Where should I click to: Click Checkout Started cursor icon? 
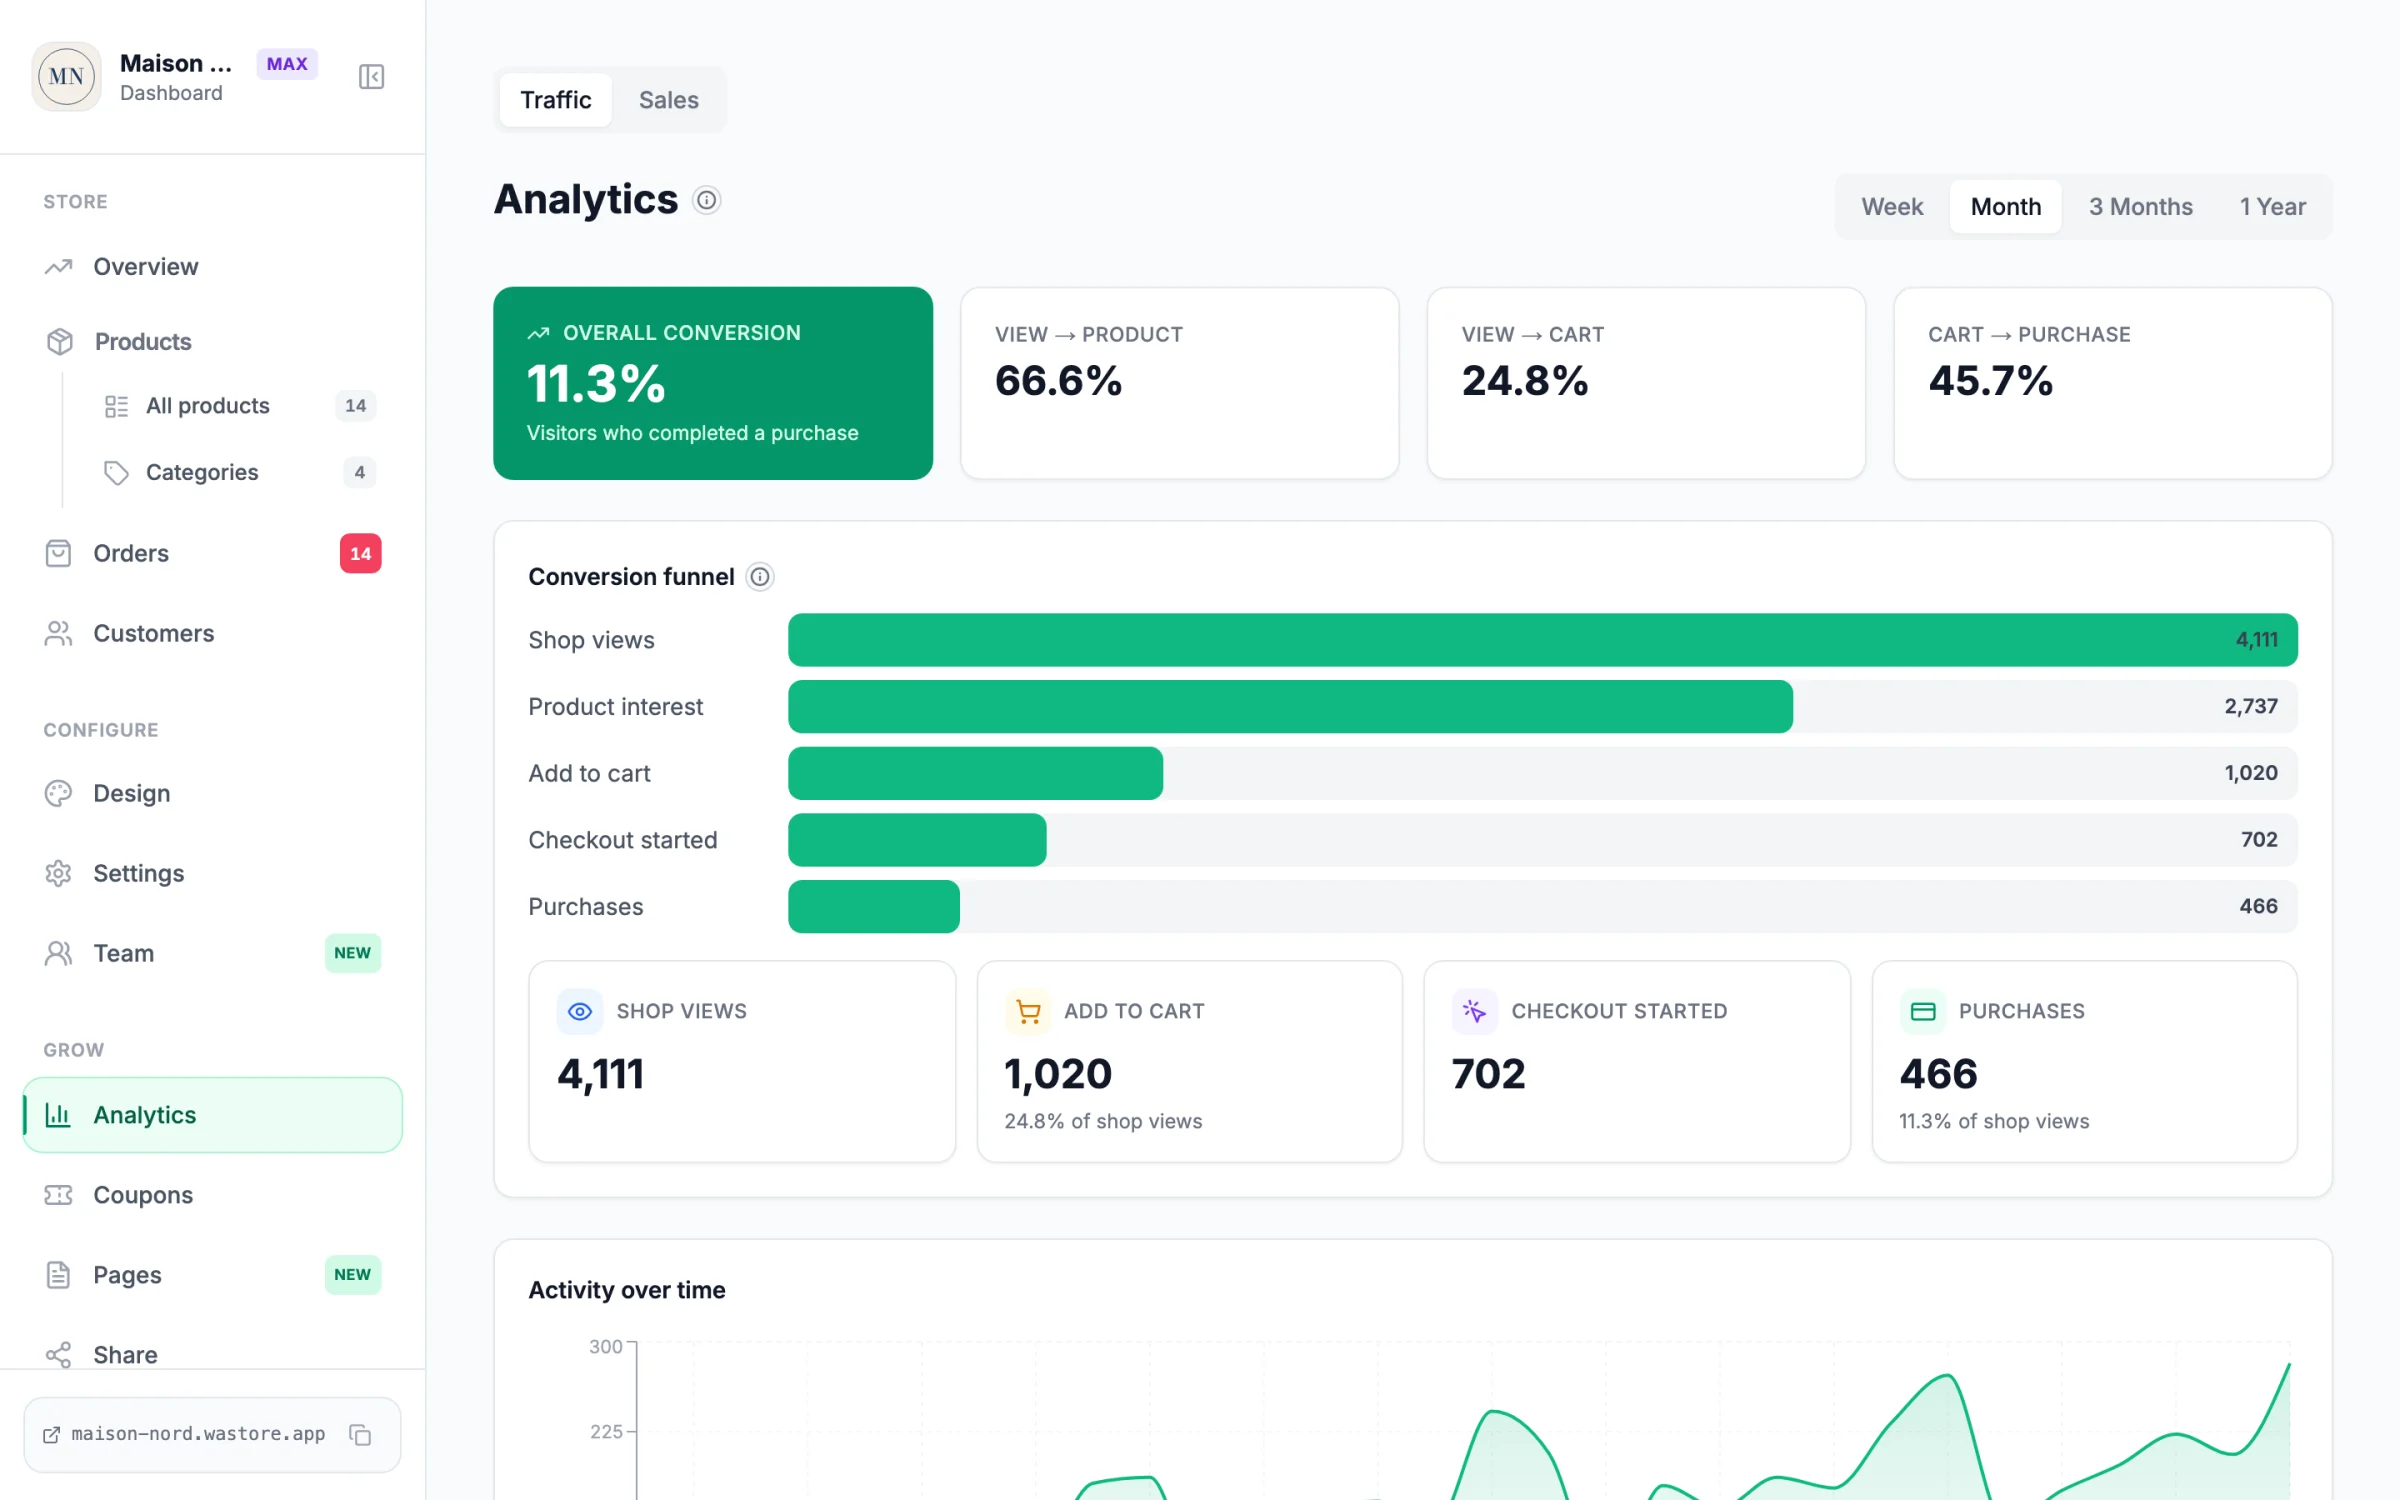1475,1011
